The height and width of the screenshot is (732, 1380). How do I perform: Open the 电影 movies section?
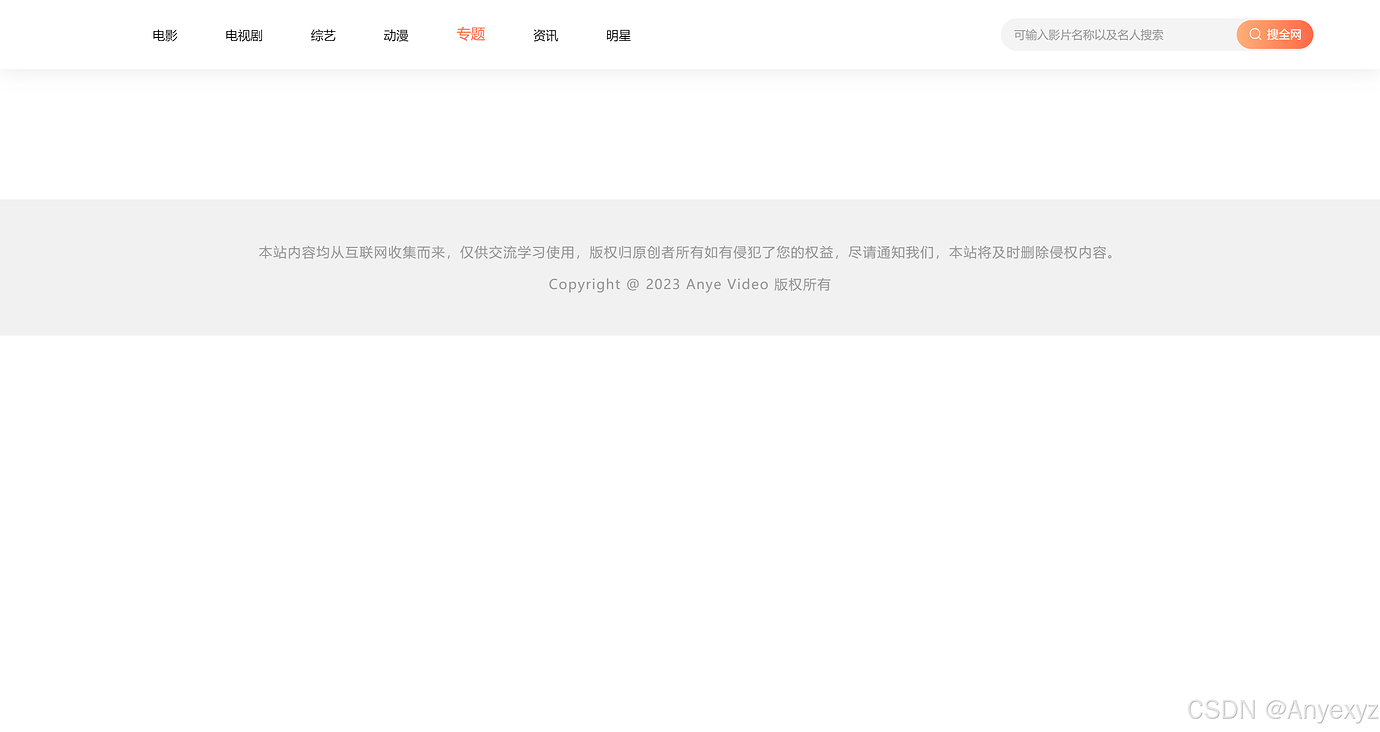pos(164,35)
